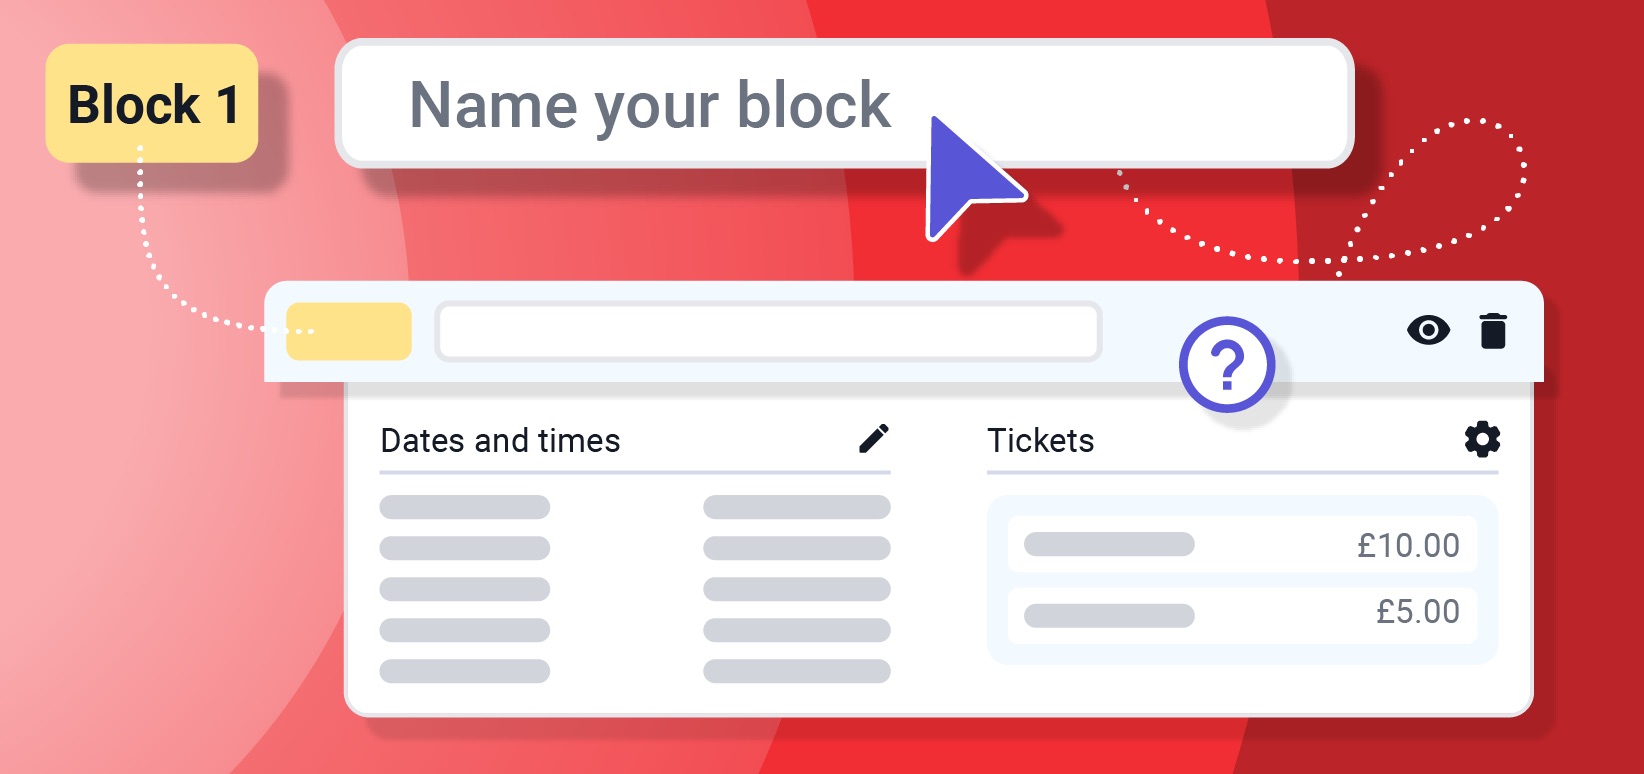Delete the block using the trash icon
Viewport: 1644px width, 774px height.
point(1493,331)
